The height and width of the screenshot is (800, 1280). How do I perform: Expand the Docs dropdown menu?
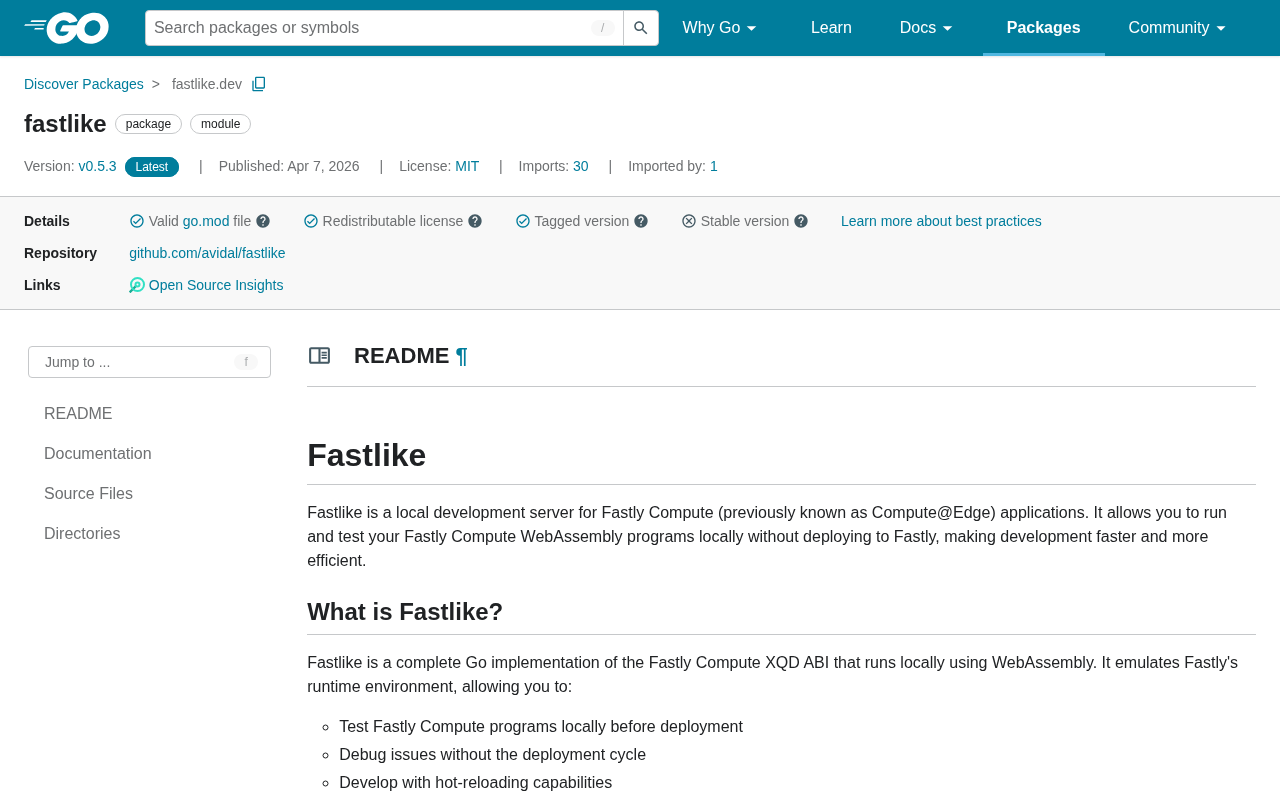[x=927, y=28]
